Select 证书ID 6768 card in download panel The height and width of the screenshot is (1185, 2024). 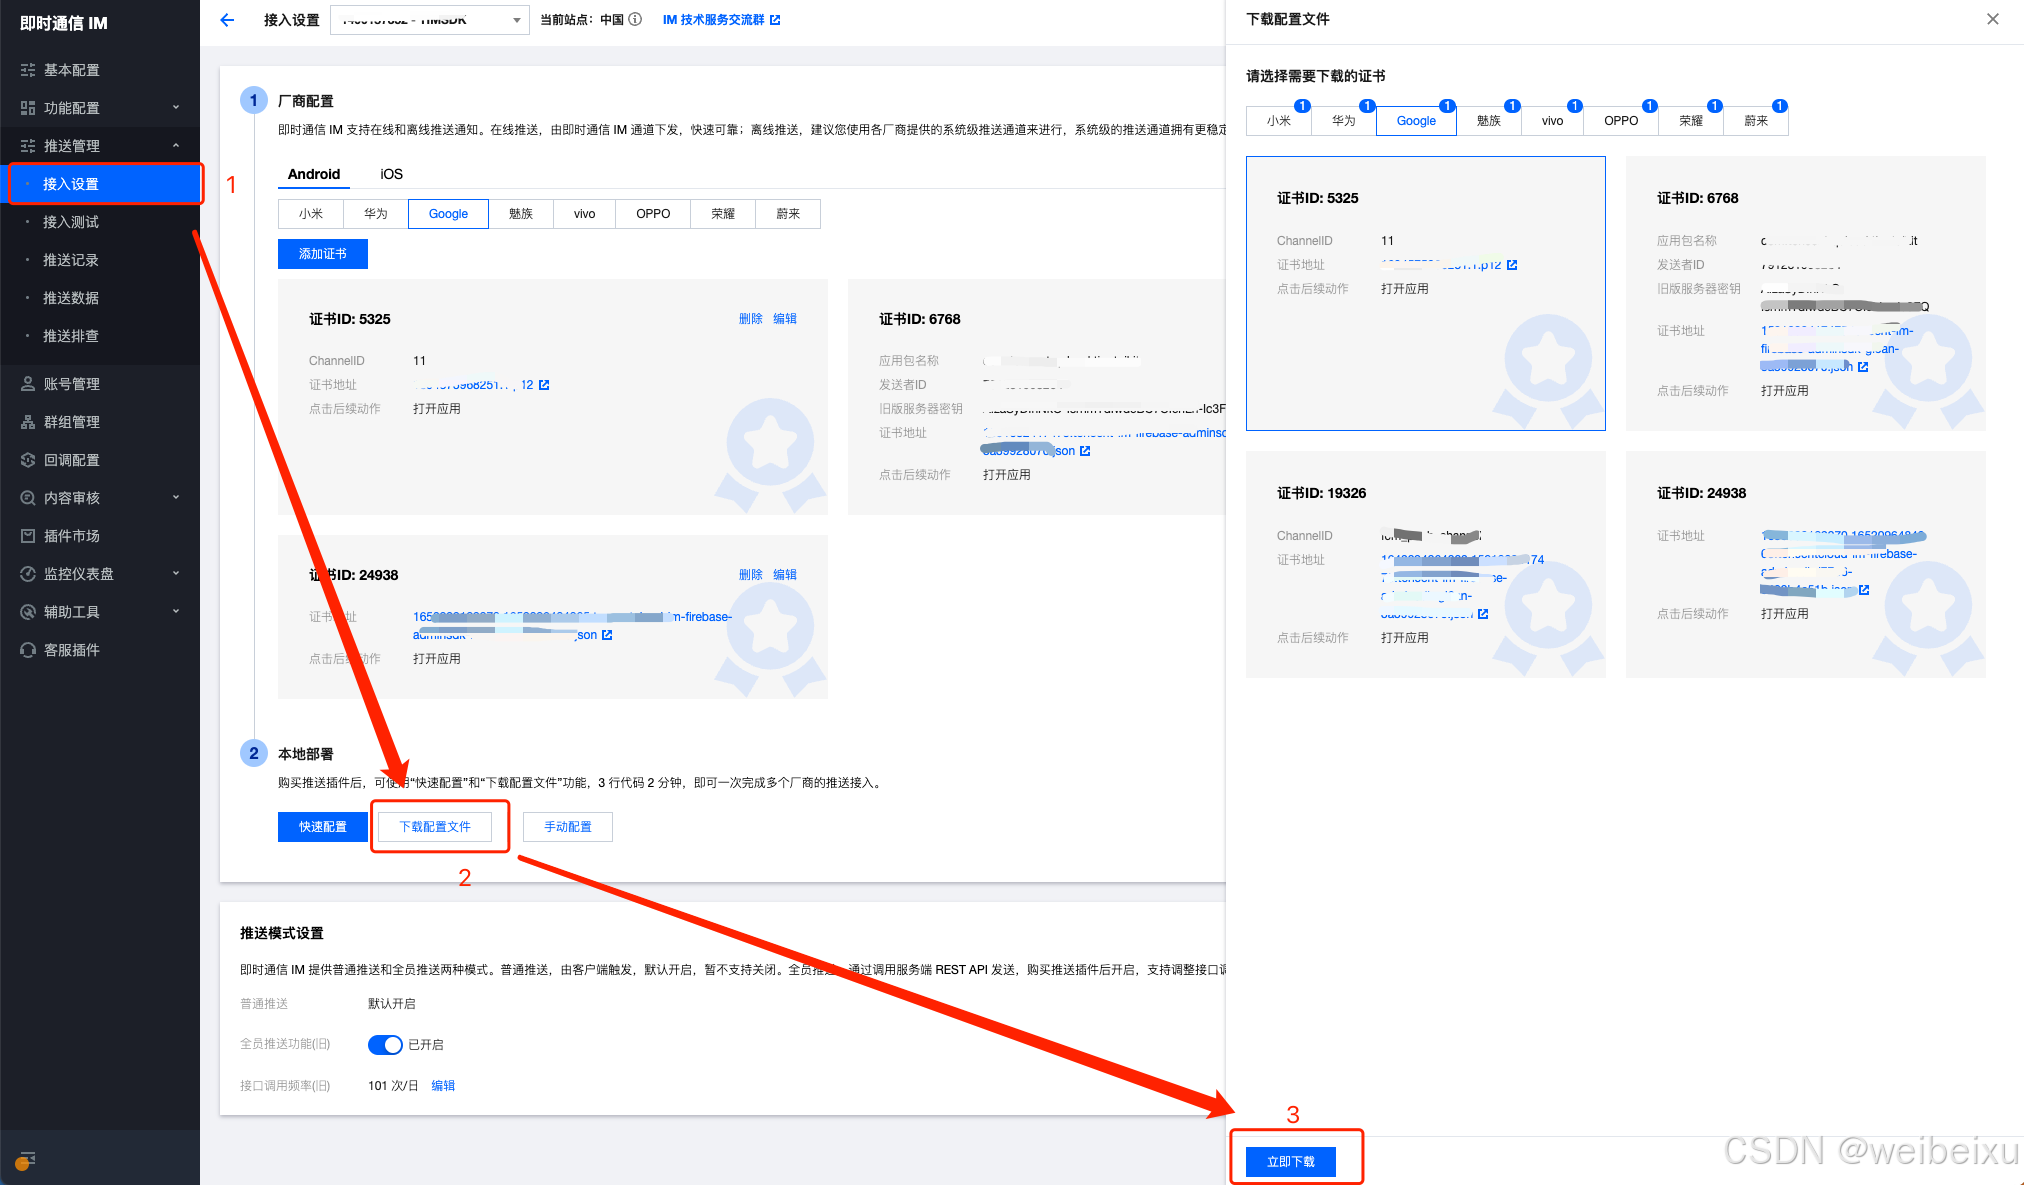coord(1805,293)
